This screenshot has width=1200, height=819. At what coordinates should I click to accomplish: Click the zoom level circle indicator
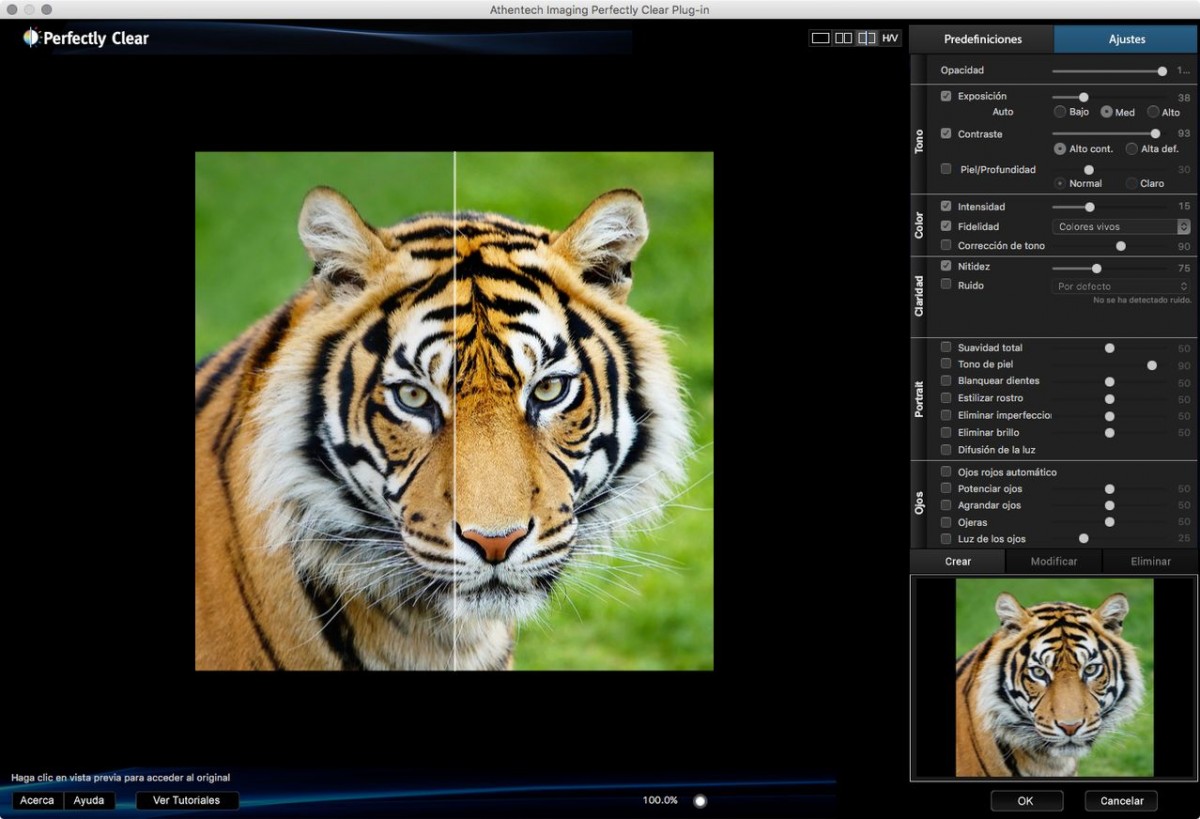point(700,801)
